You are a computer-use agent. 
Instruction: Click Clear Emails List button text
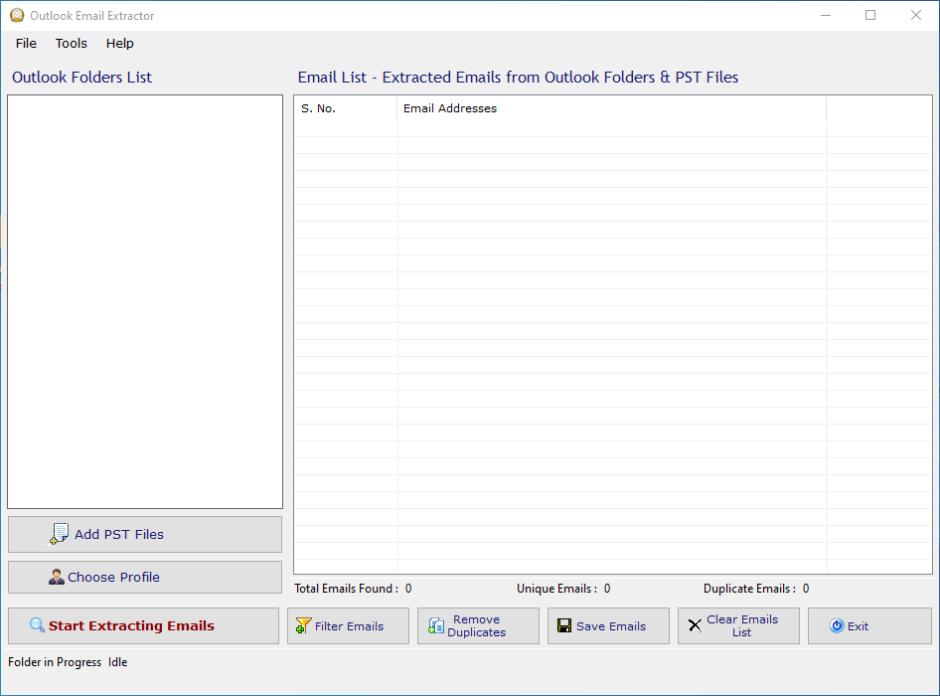coord(742,626)
